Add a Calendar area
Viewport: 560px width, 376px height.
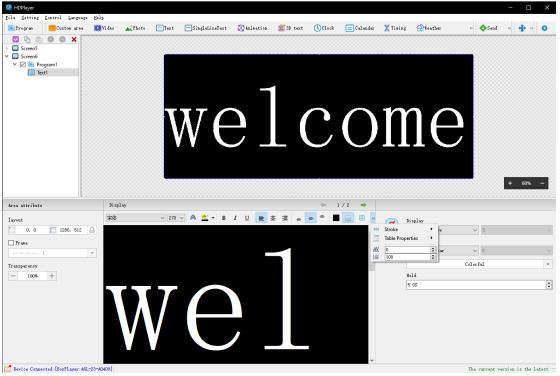pyautogui.click(x=360, y=28)
